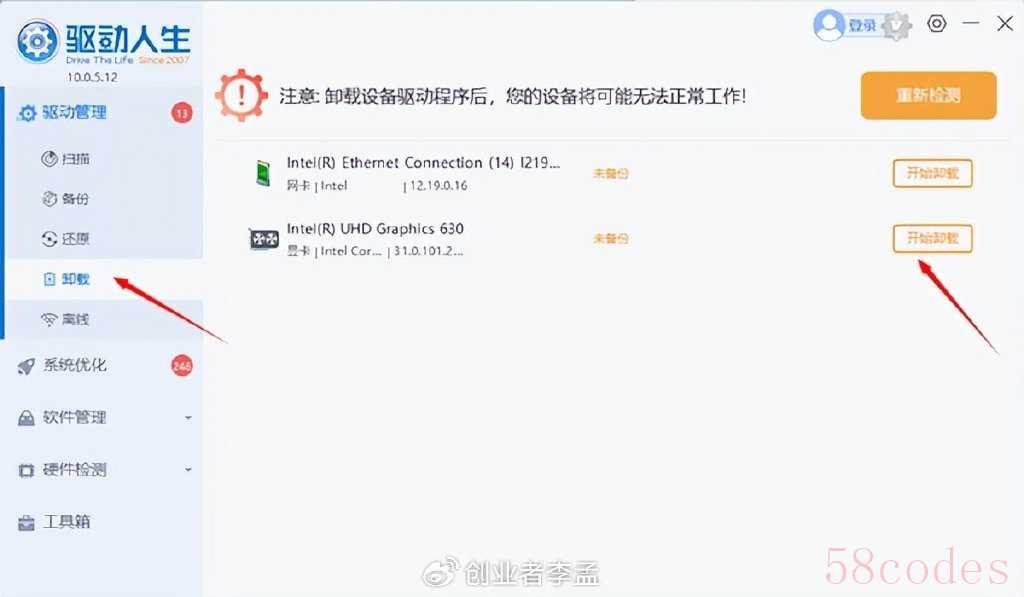Image resolution: width=1024 pixels, height=597 pixels.
Task: Expand the 软件管理 dropdown arrow
Action: tap(188, 417)
